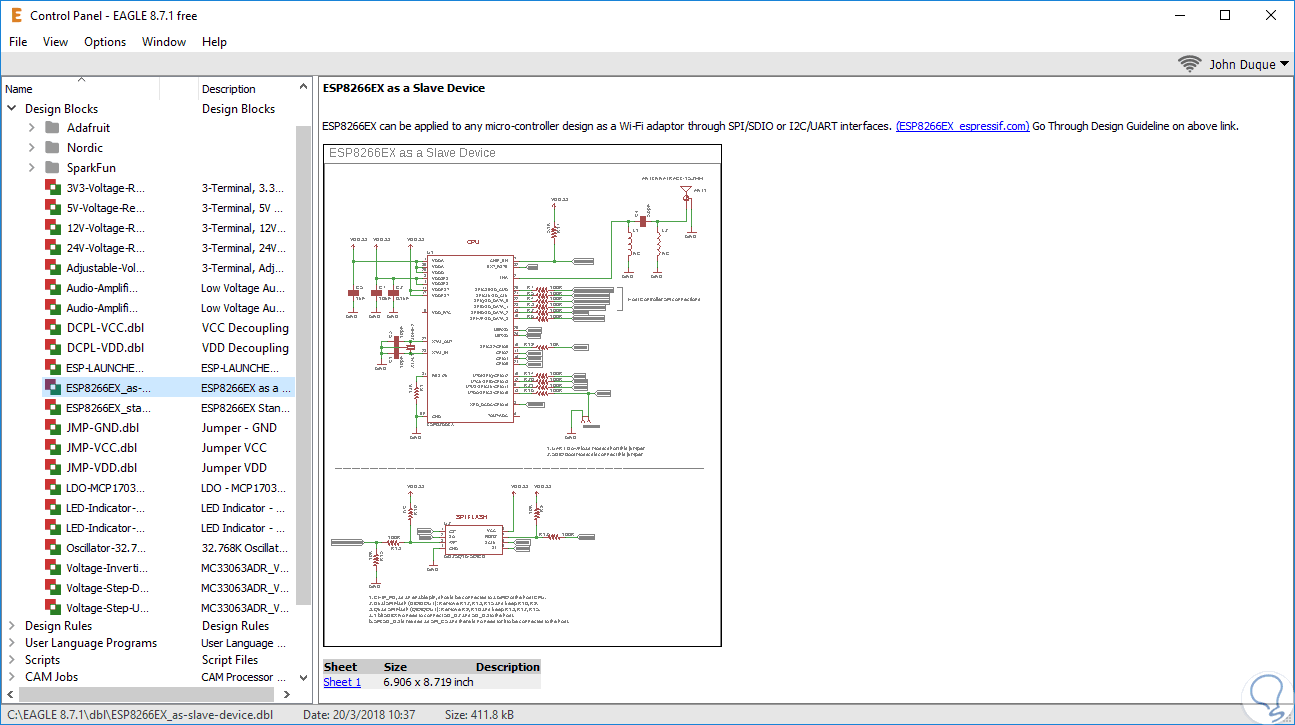This screenshot has height=725, width=1295.
Task: Expand the Design Rules node
Action: (x=12, y=626)
